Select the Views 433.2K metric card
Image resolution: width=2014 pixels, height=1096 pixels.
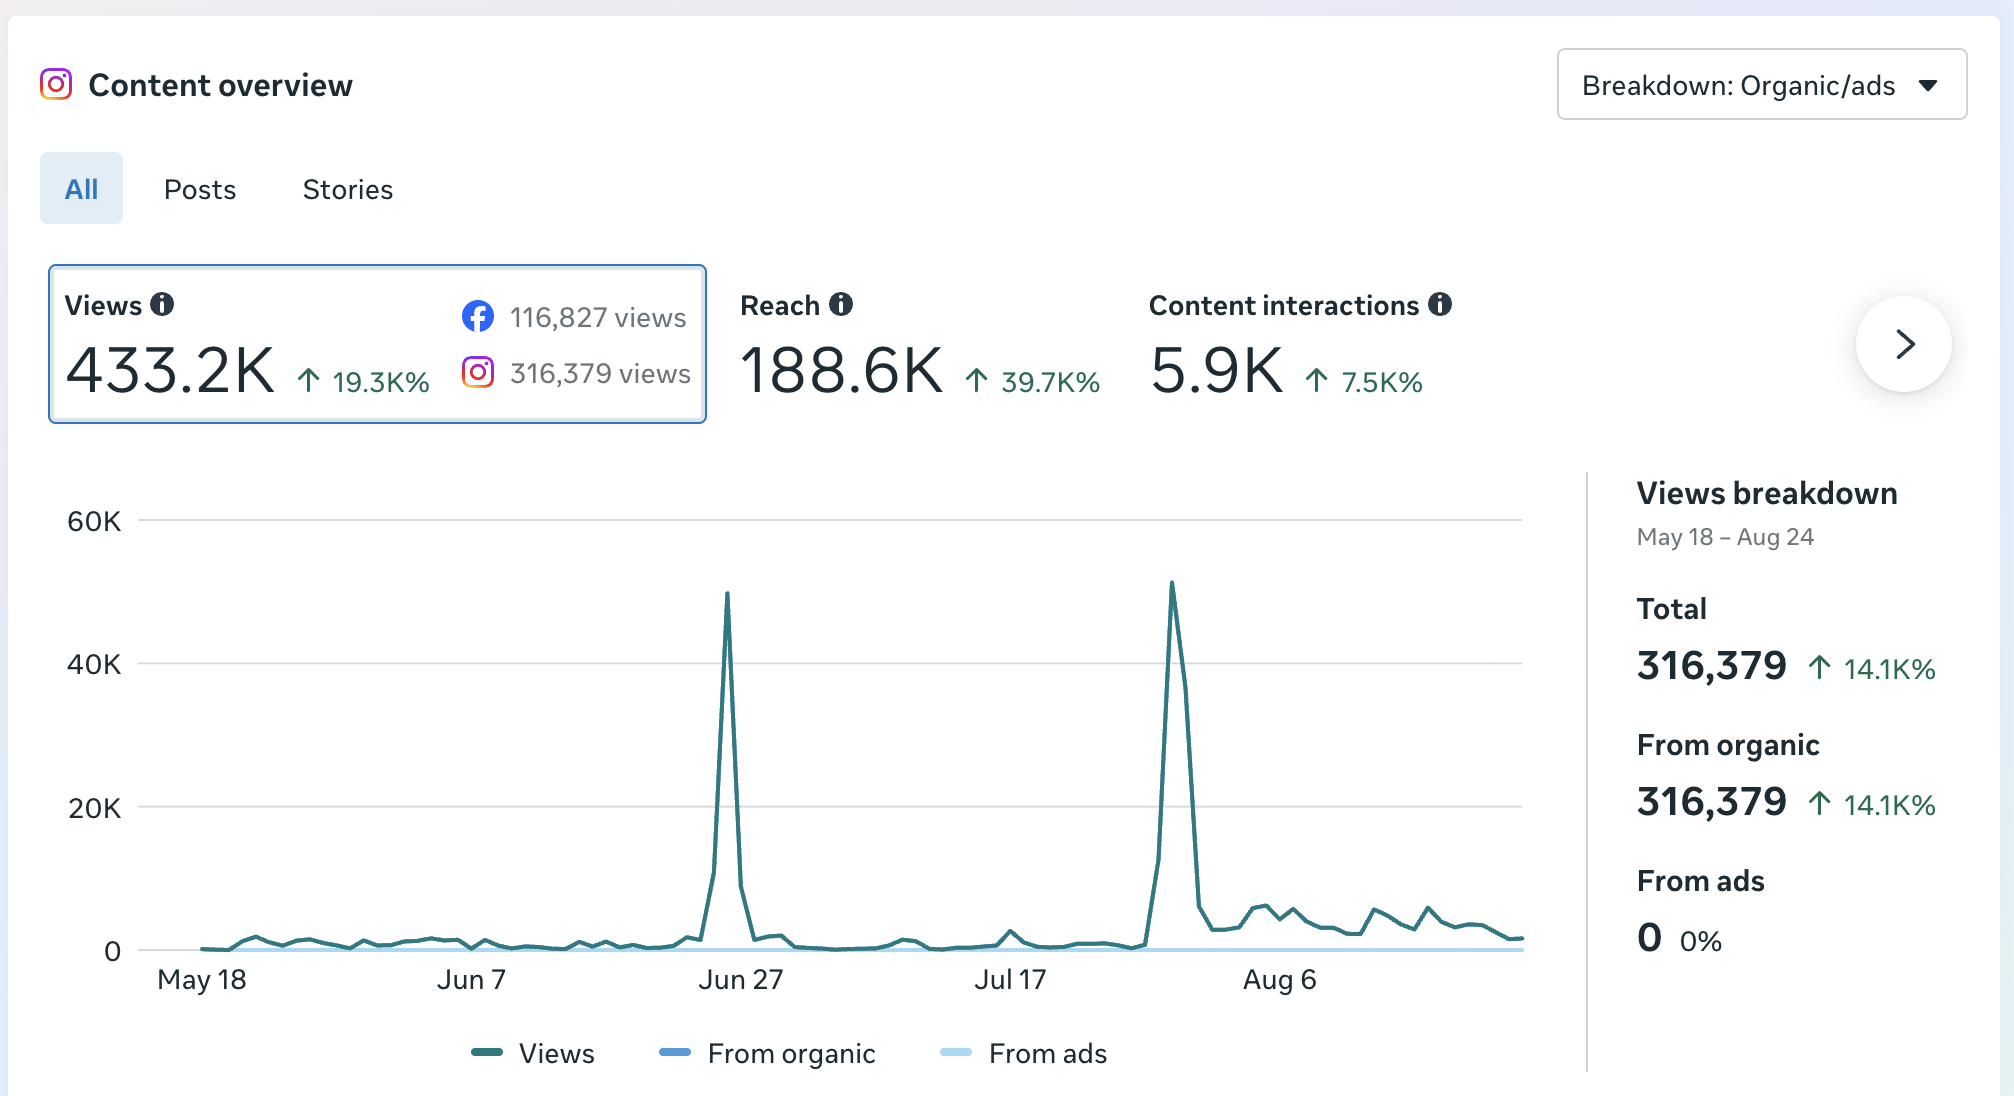tap(378, 344)
